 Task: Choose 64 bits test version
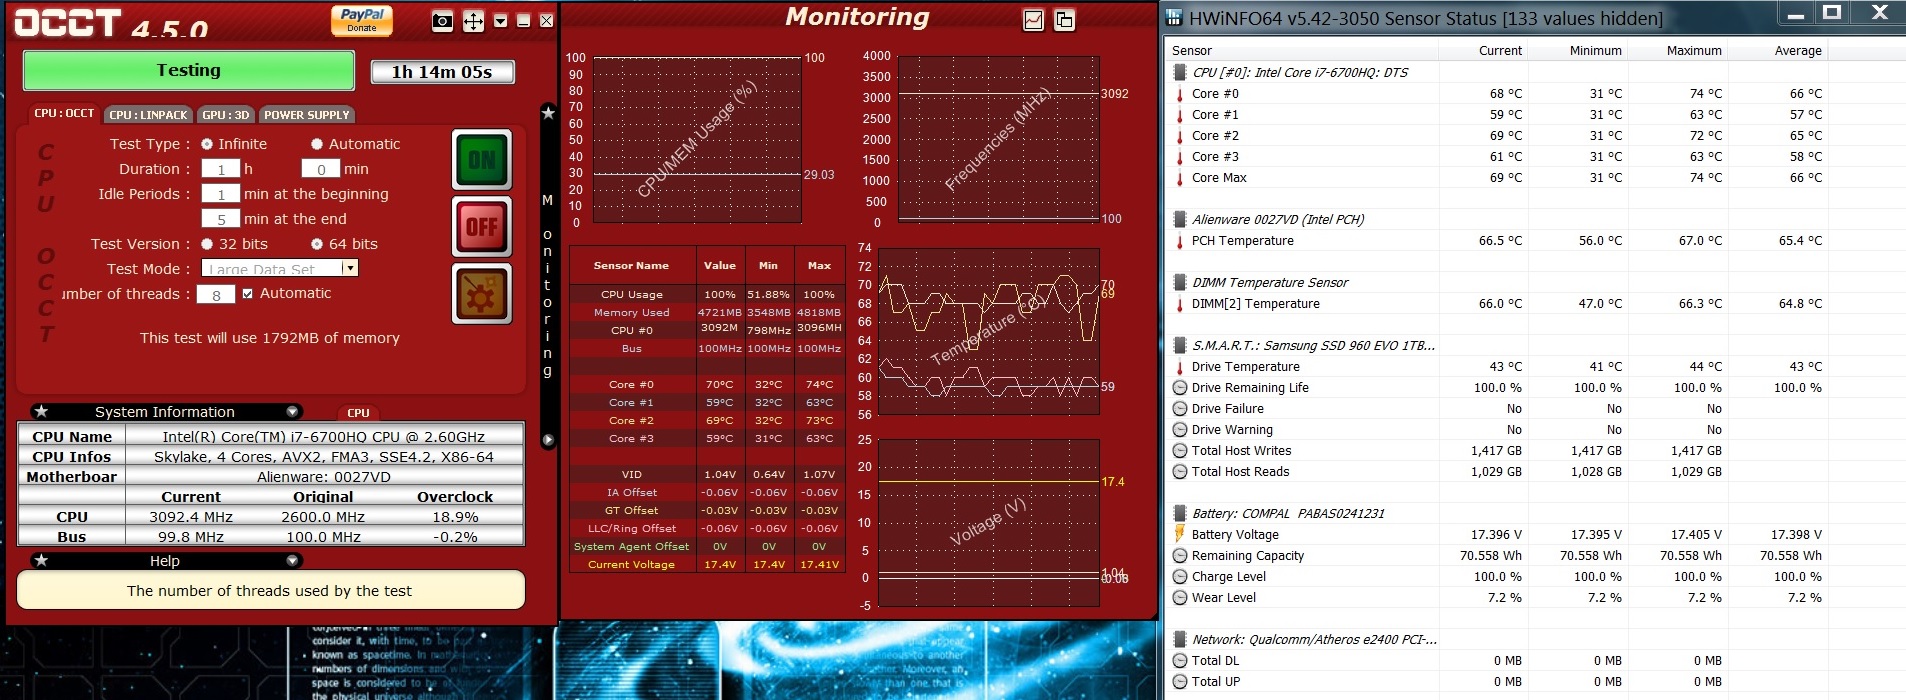[x=317, y=244]
